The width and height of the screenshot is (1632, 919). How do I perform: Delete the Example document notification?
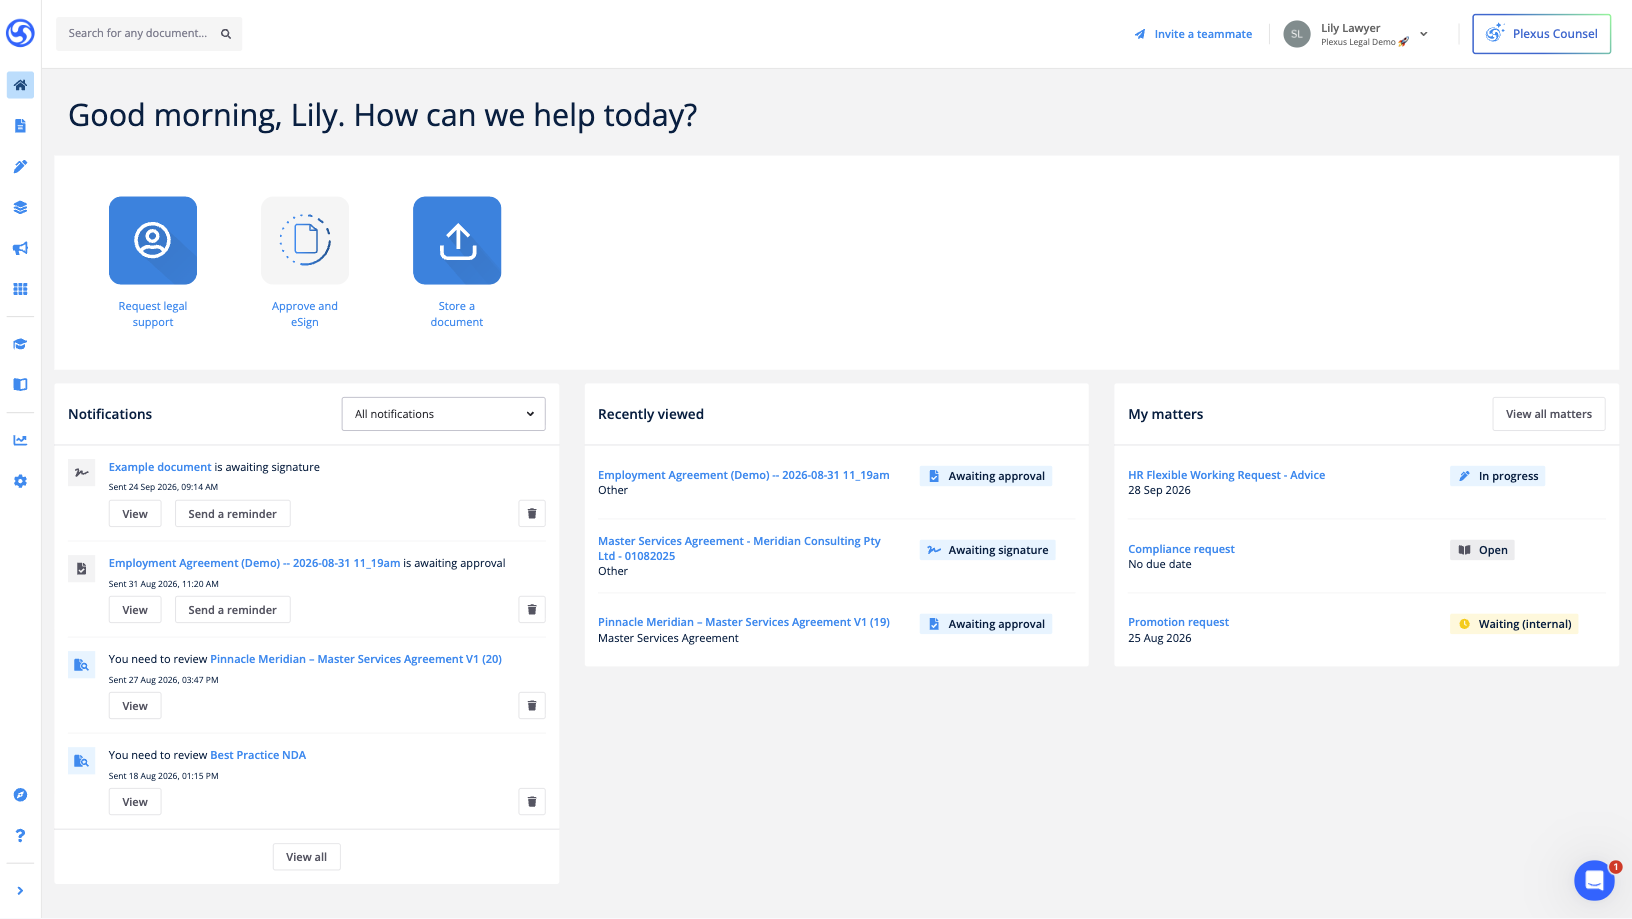pos(532,514)
